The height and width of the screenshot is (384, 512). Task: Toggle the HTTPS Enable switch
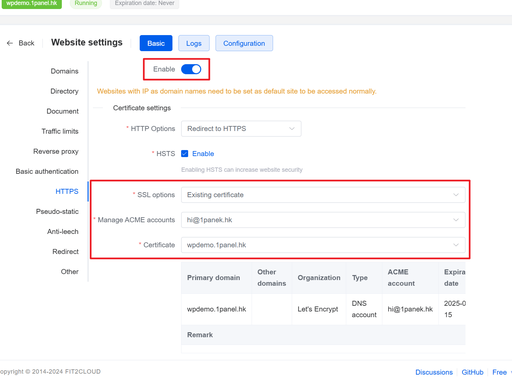tap(191, 69)
